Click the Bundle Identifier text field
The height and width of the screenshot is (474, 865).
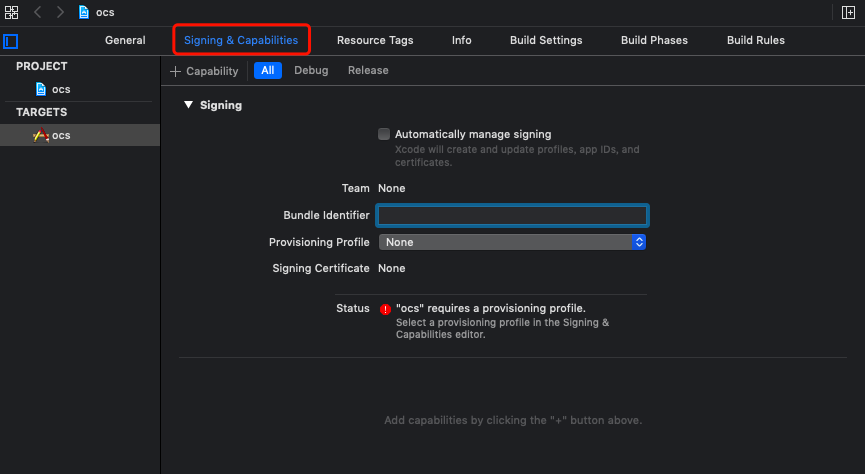click(512, 215)
